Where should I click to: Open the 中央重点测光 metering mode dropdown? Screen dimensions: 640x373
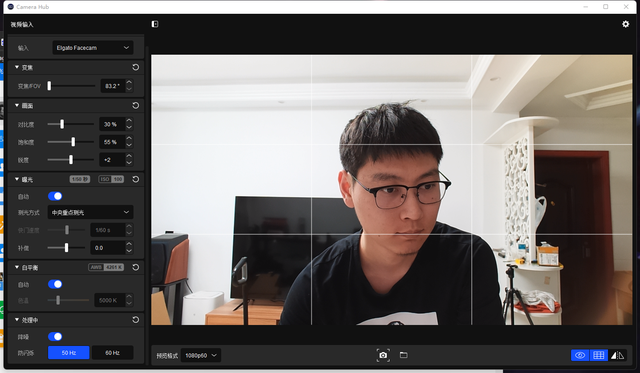pos(90,212)
